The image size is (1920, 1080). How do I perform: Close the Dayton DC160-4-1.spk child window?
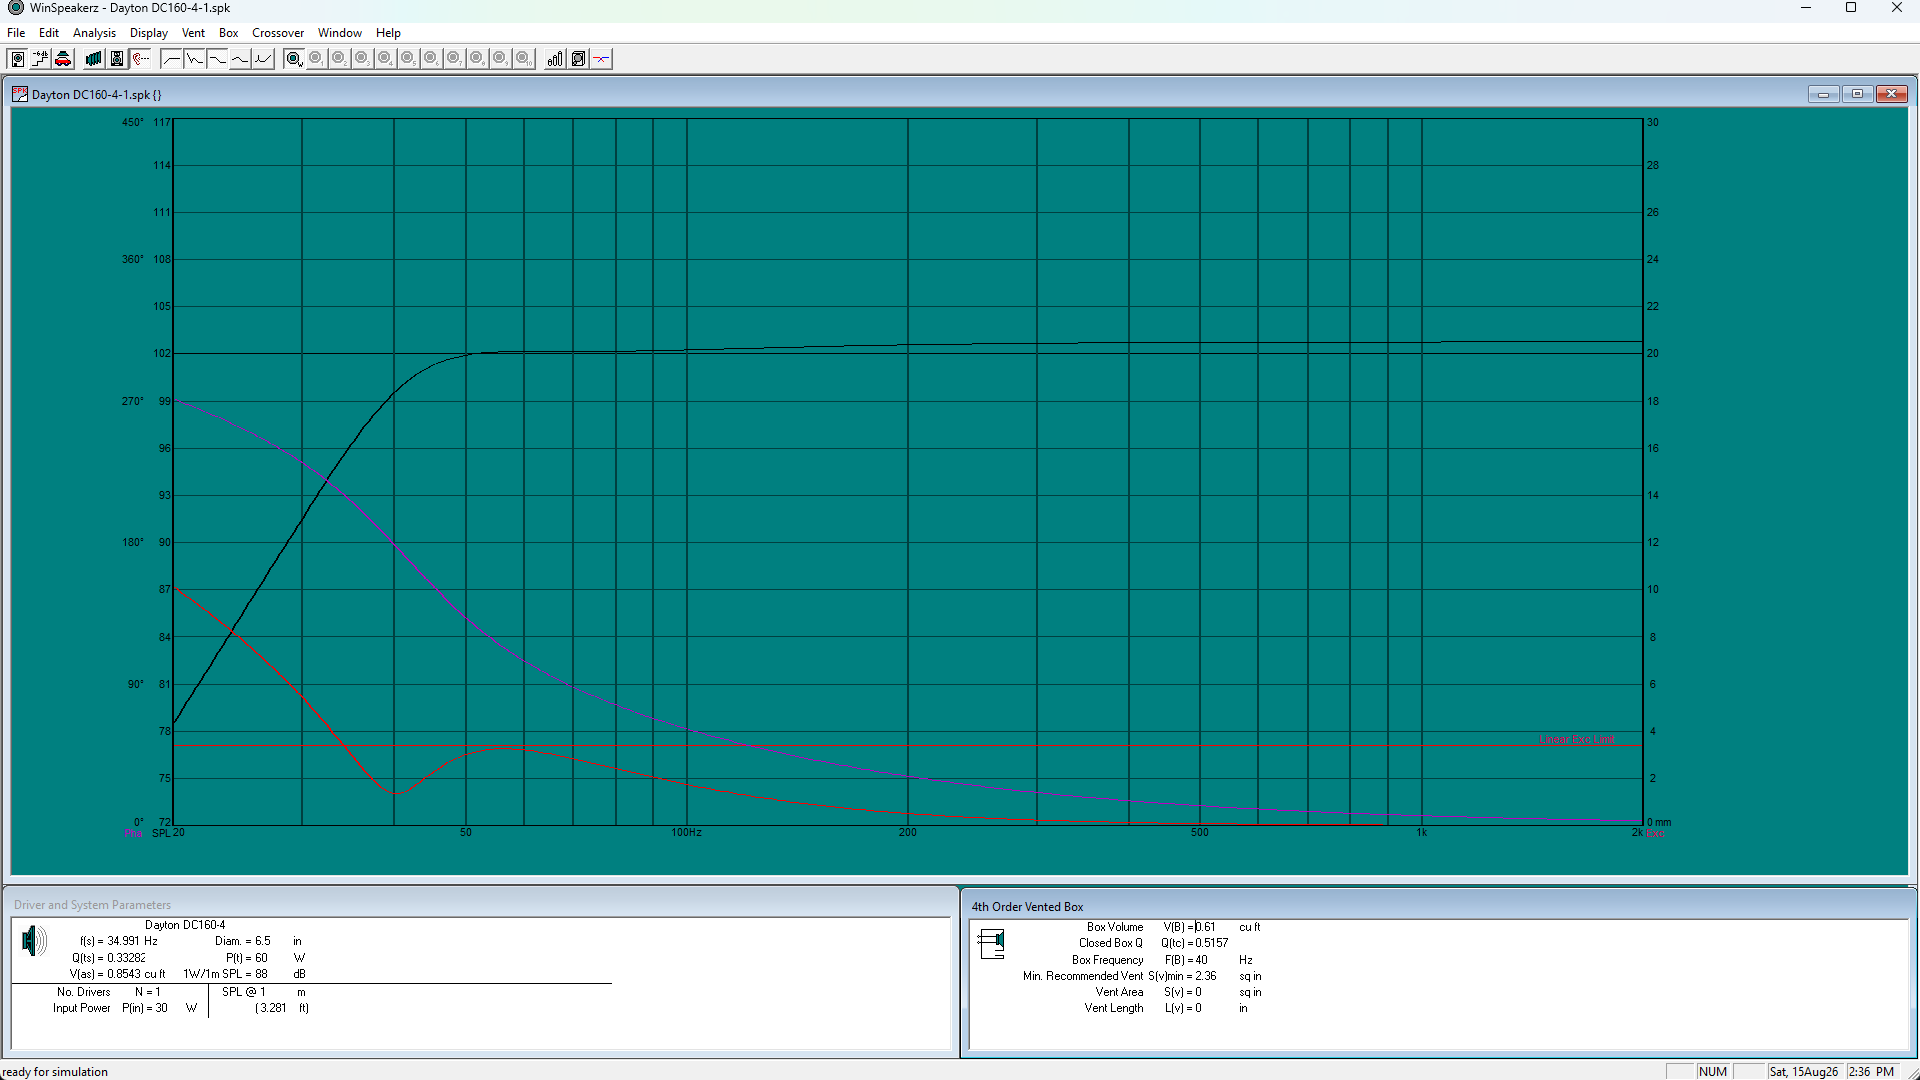pos(1891,94)
